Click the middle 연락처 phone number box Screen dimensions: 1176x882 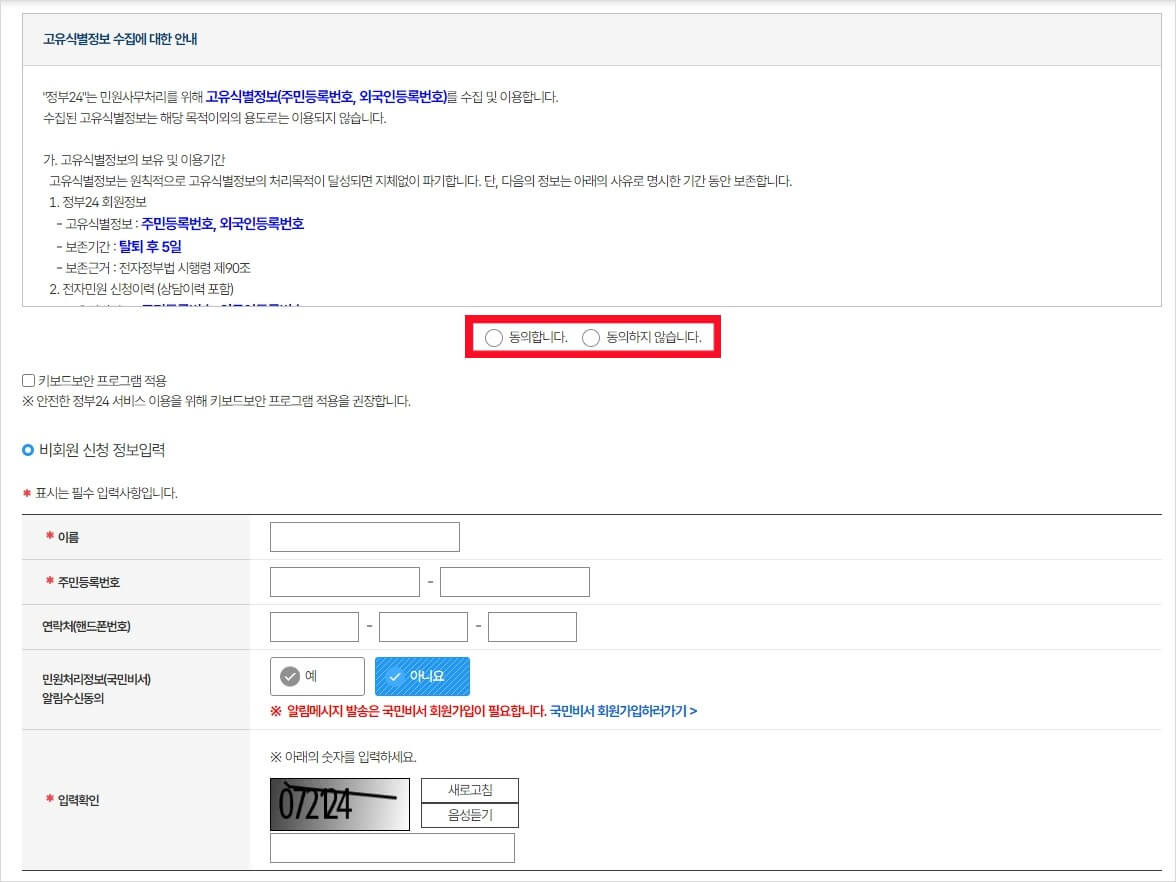[x=421, y=626]
